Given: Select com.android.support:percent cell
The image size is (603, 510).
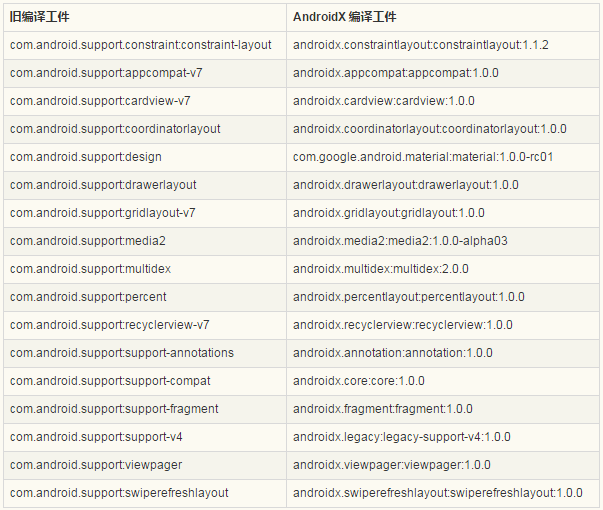Looking at the screenshot, I should pos(145,297).
